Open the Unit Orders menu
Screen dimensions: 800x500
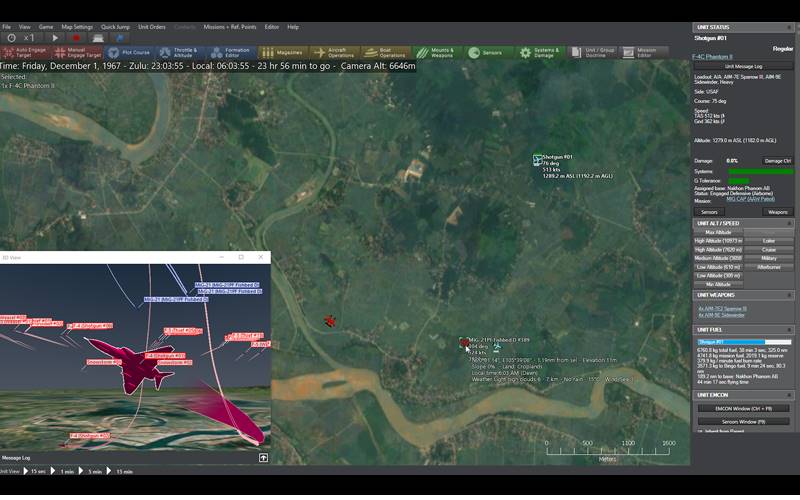[149, 26]
